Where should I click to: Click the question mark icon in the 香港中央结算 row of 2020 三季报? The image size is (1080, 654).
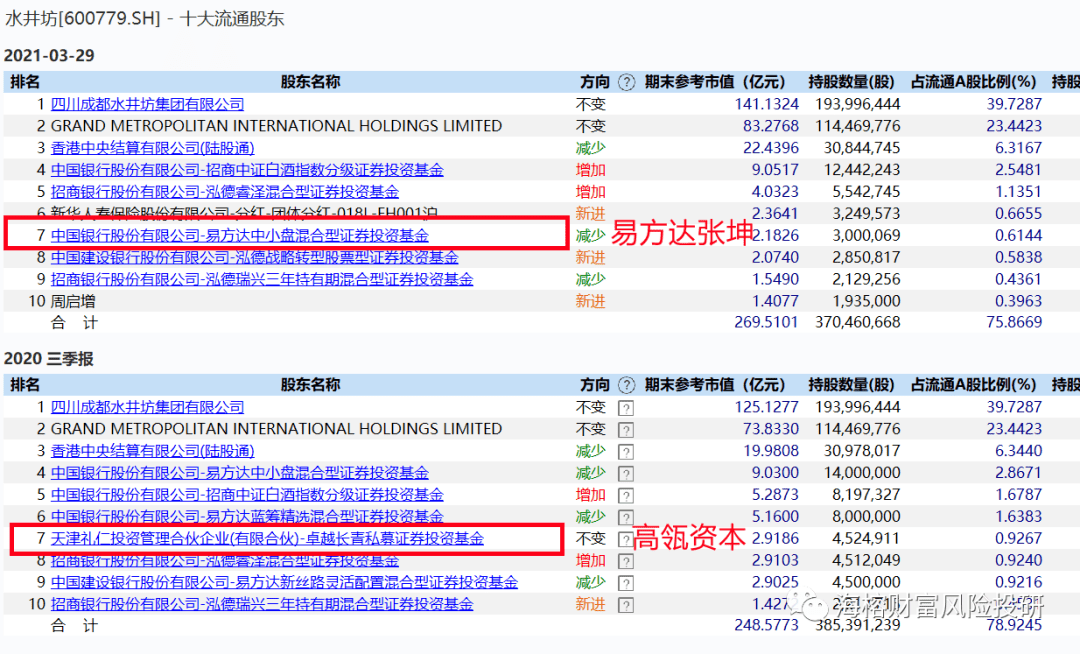click(625, 452)
